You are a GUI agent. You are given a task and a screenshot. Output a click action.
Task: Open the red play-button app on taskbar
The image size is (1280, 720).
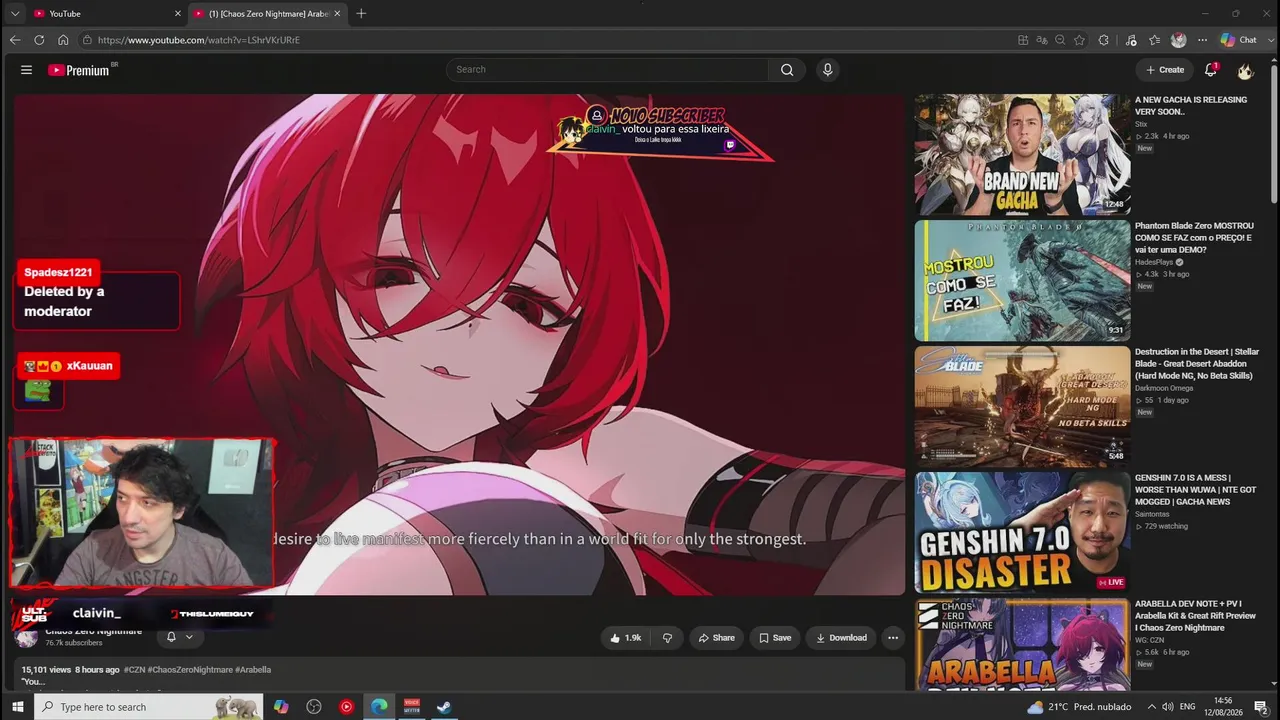[x=346, y=707]
